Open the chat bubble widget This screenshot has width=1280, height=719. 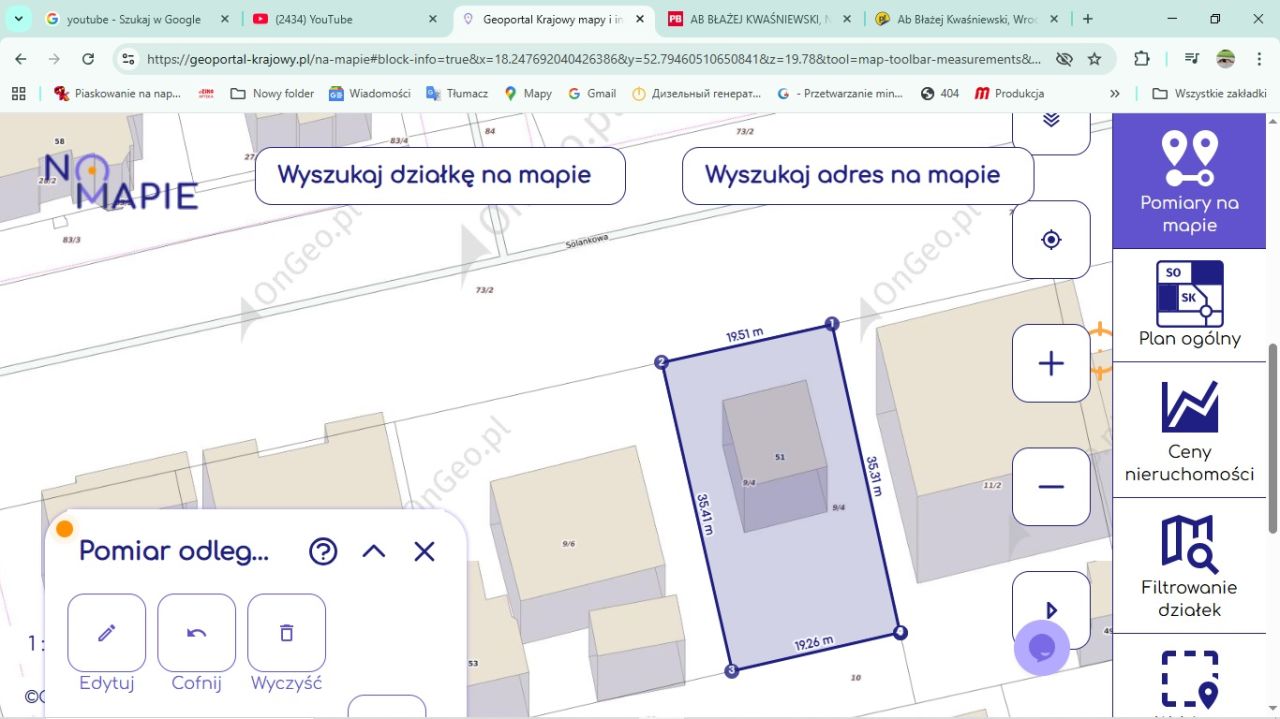click(1042, 648)
